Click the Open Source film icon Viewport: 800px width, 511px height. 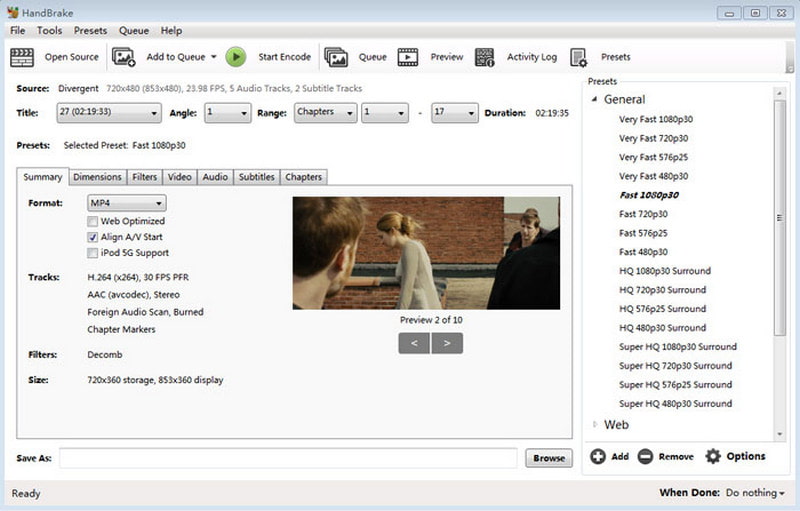click(x=23, y=57)
